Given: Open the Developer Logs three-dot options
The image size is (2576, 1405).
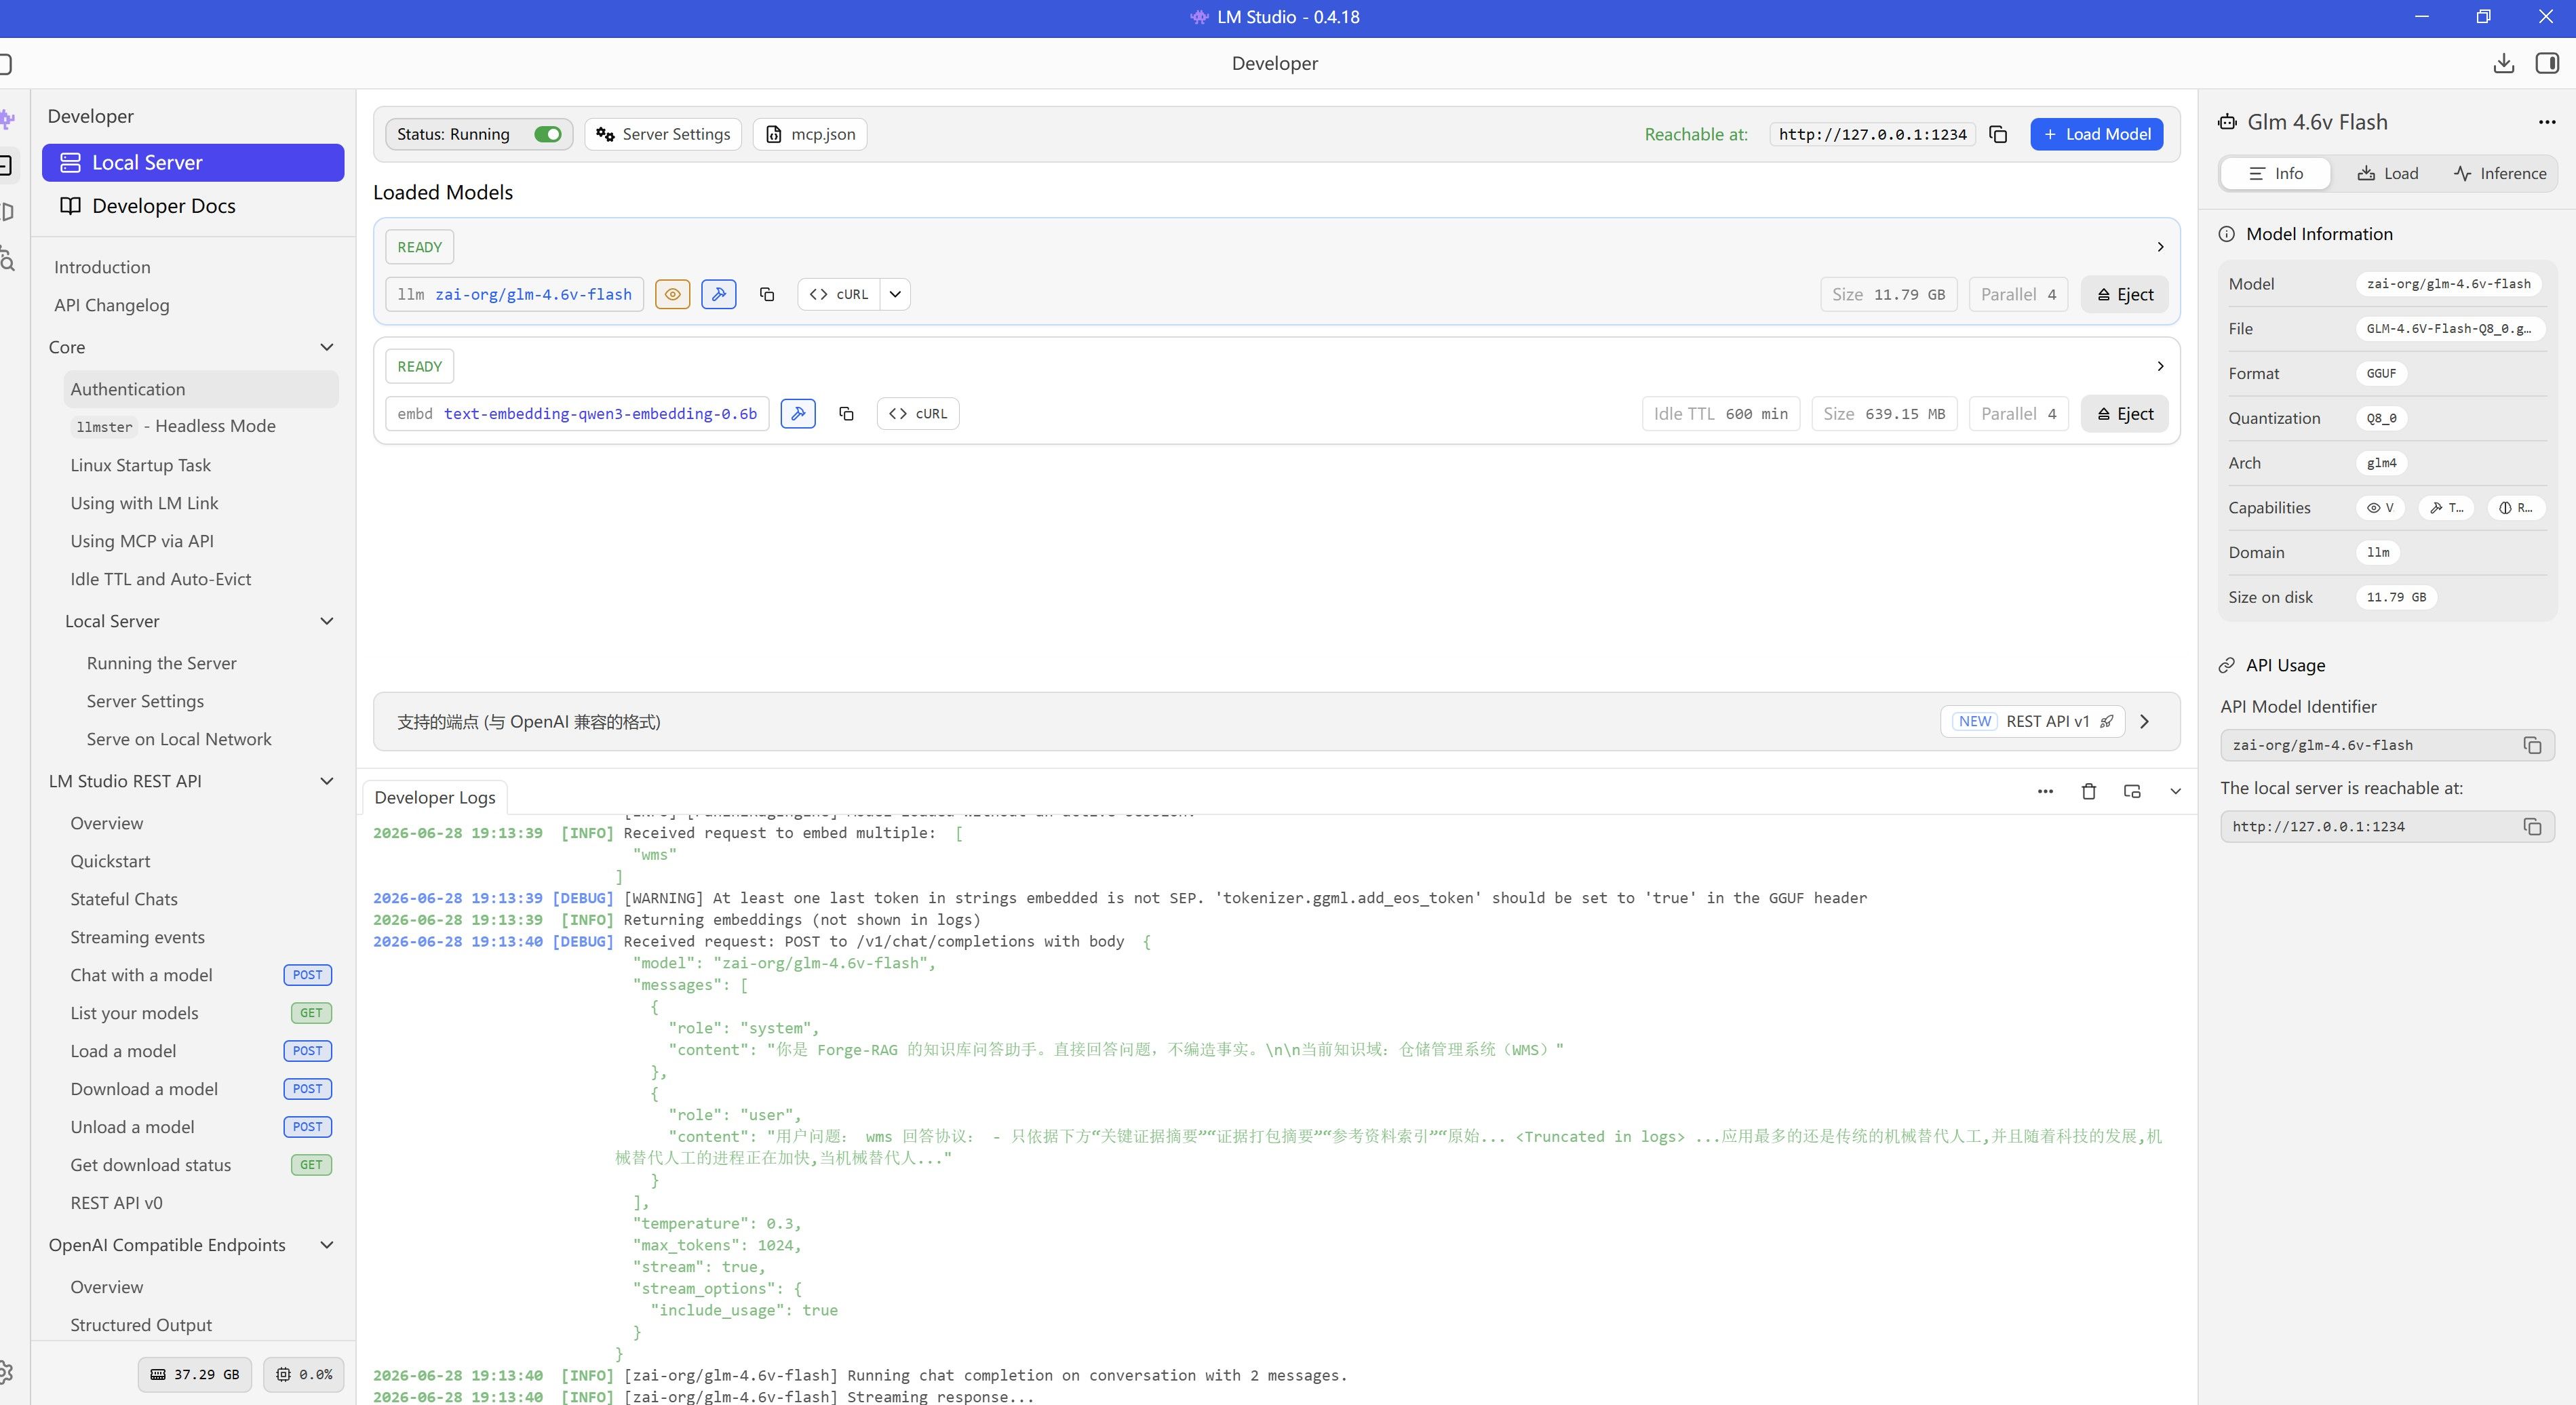Looking at the screenshot, I should pyautogui.click(x=2045, y=791).
